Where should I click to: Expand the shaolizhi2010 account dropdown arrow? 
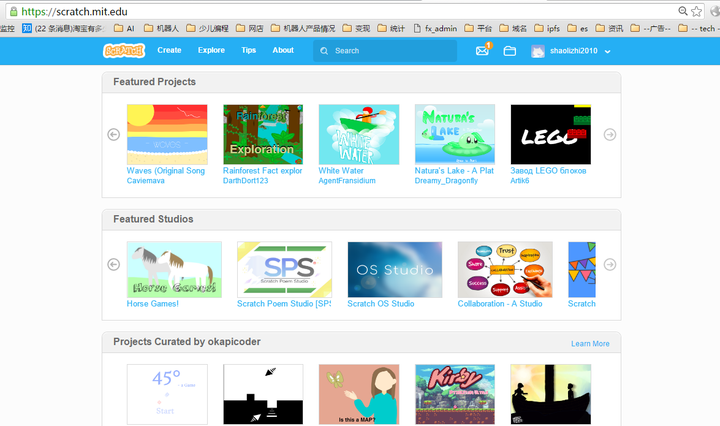[x=608, y=51]
